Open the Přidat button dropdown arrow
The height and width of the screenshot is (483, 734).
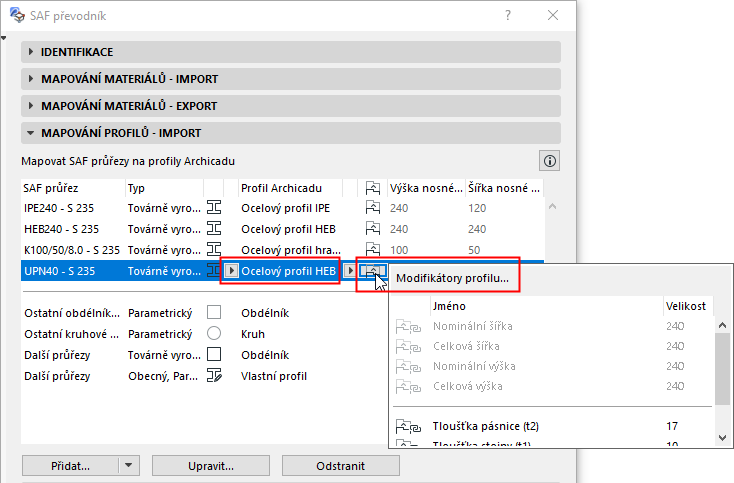coord(127,465)
